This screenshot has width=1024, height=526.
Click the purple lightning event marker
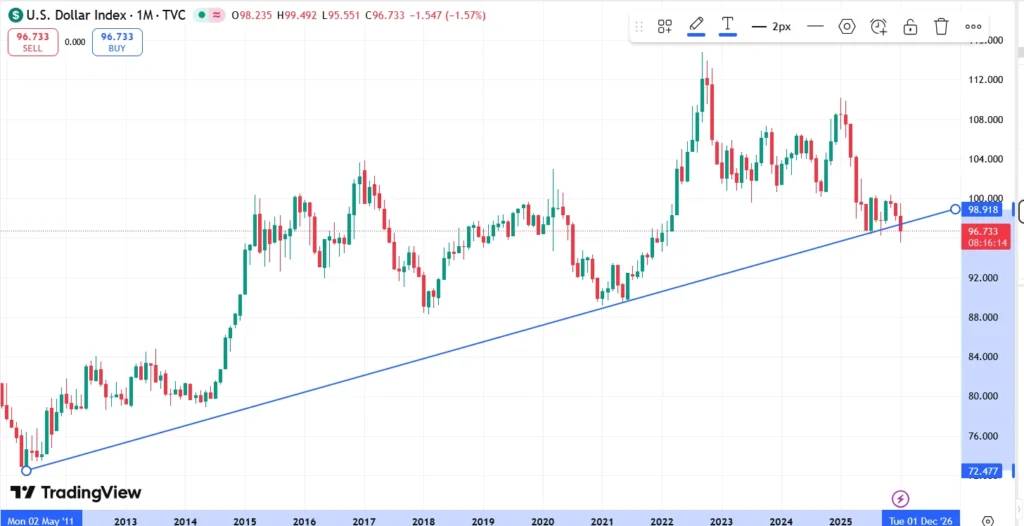click(900, 498)
